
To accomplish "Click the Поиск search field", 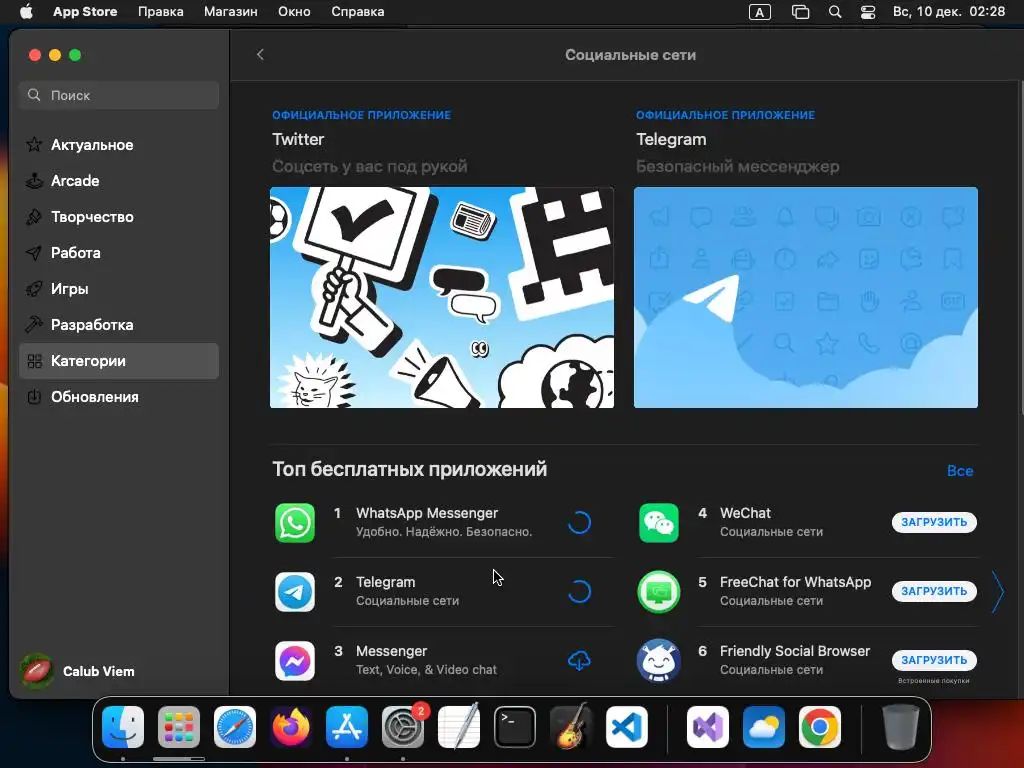I will coord(119,95).
